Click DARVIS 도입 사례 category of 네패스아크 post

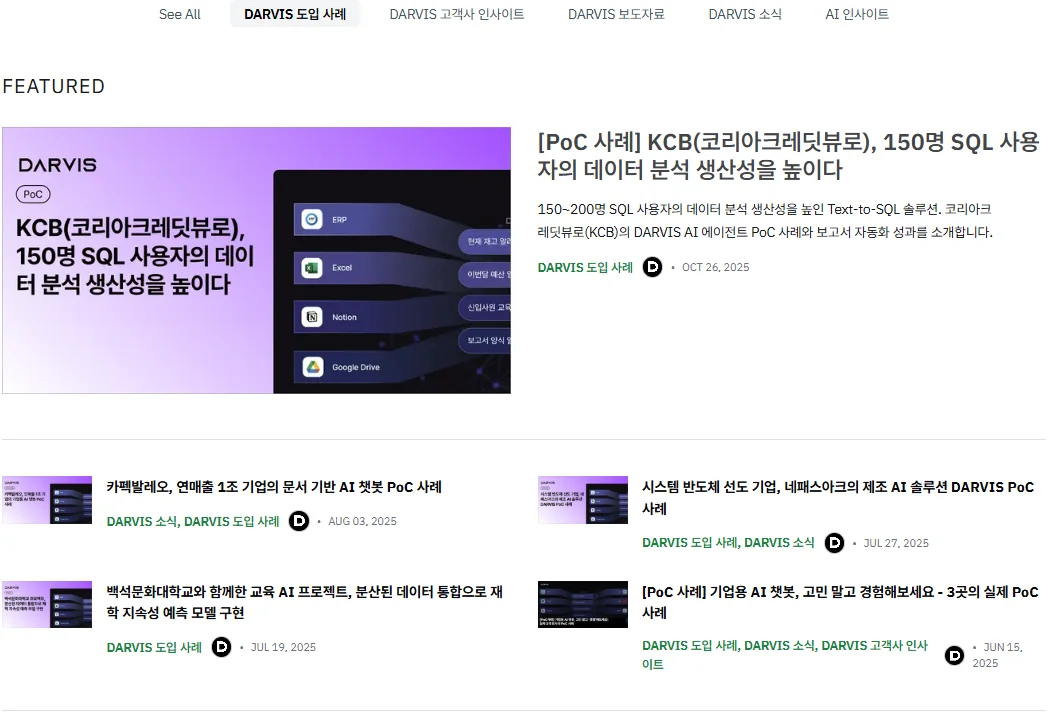[690, 543]
